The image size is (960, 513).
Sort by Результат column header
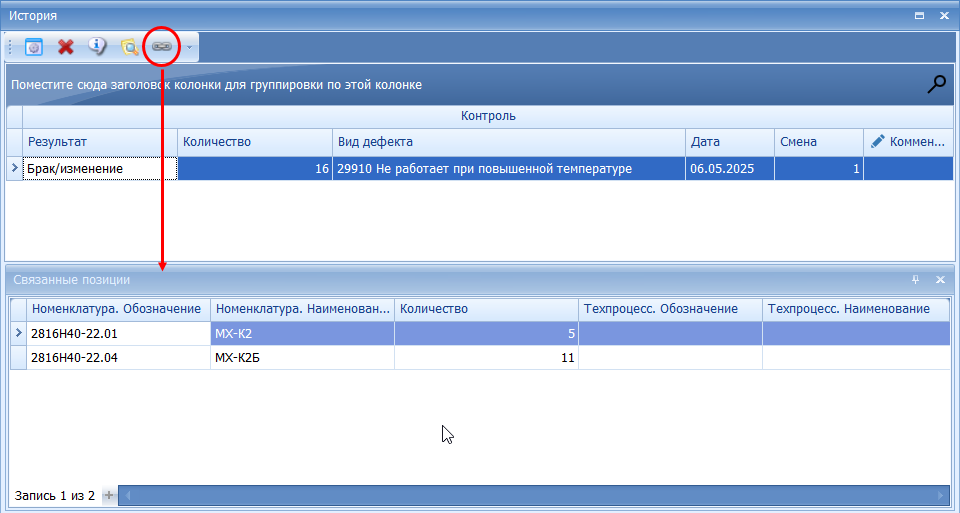(100, 142)
